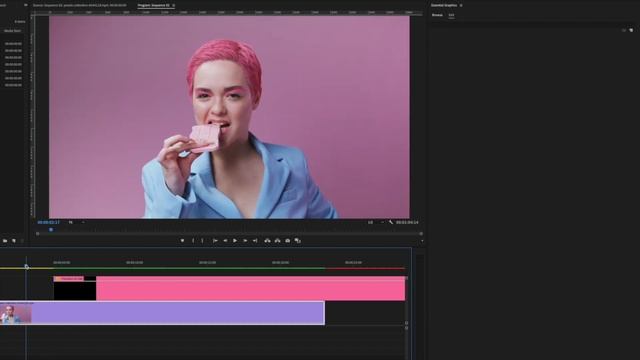Select the Edit tab in Essential Graphics

451,15
